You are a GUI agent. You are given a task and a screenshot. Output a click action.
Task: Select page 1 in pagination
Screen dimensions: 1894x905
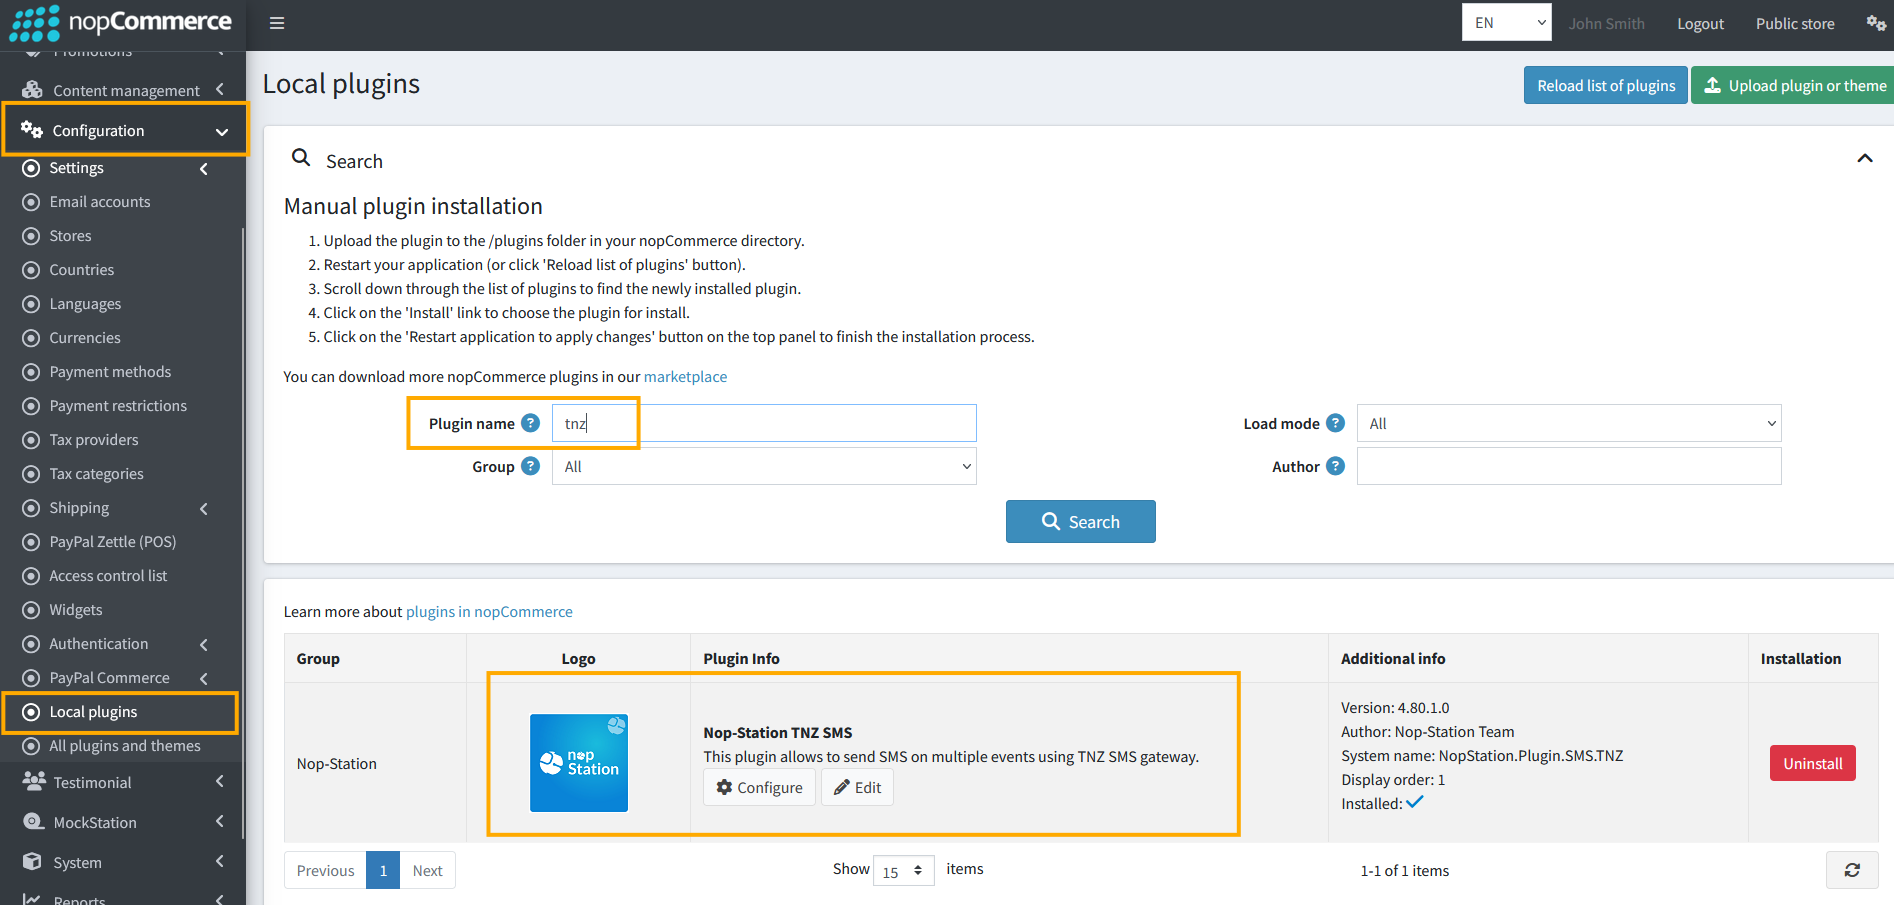tap(383, 870)
